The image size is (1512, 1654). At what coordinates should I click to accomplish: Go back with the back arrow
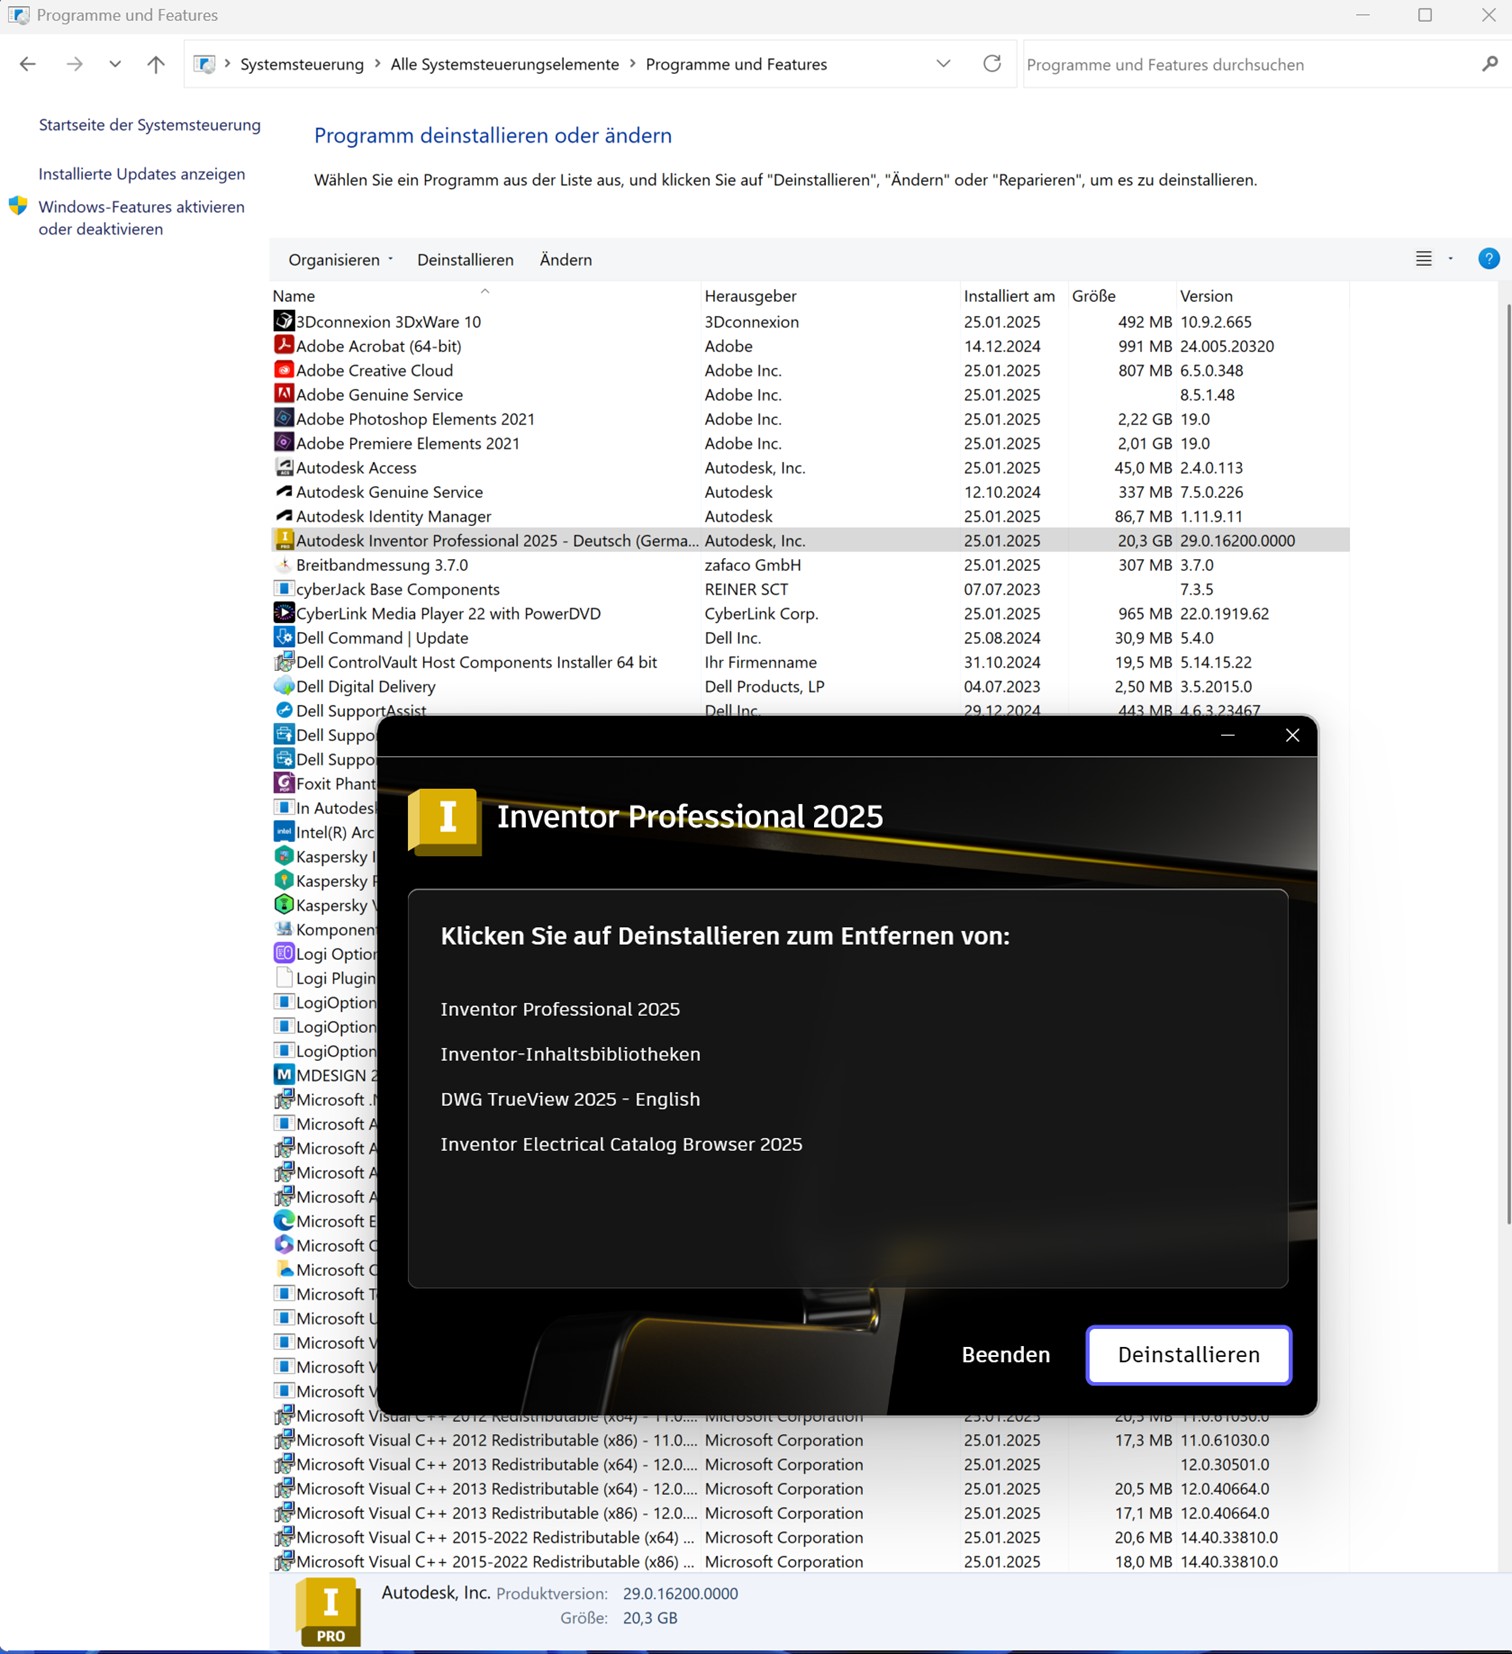pyautogui.click(x=28, y=64)
